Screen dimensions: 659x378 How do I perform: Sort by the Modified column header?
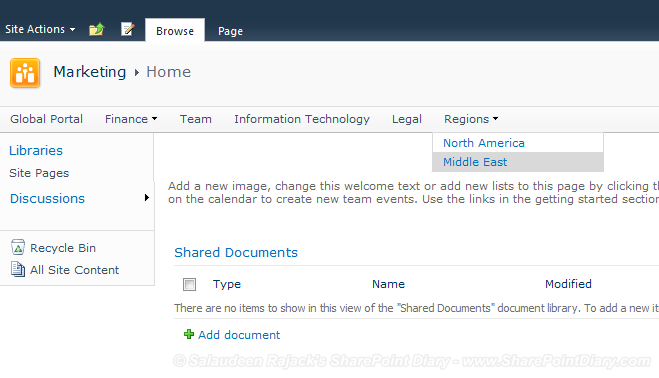click(568, 284)
